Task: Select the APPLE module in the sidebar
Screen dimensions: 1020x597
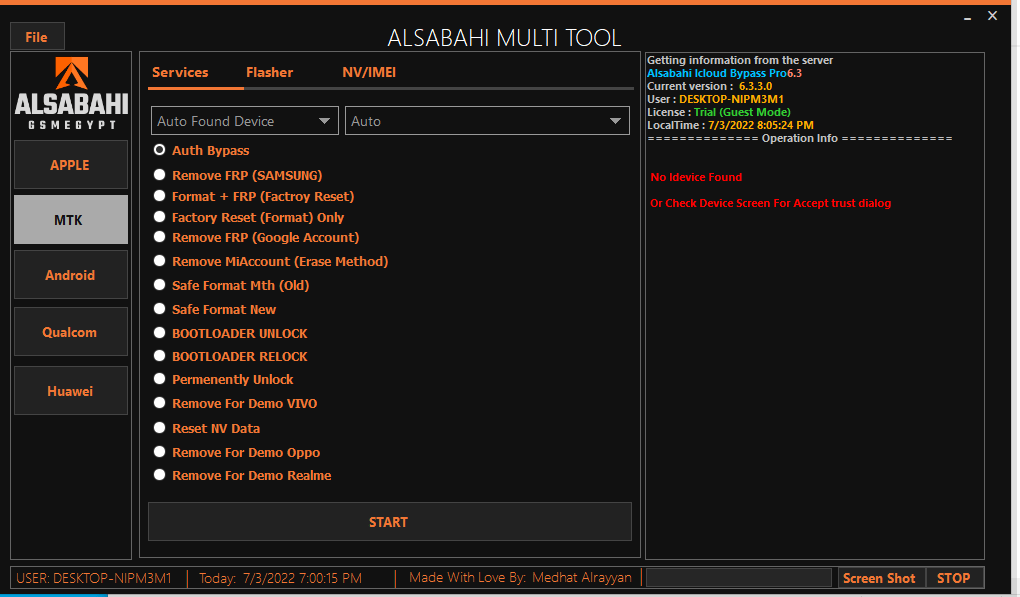Action: [x=70, y=164]
